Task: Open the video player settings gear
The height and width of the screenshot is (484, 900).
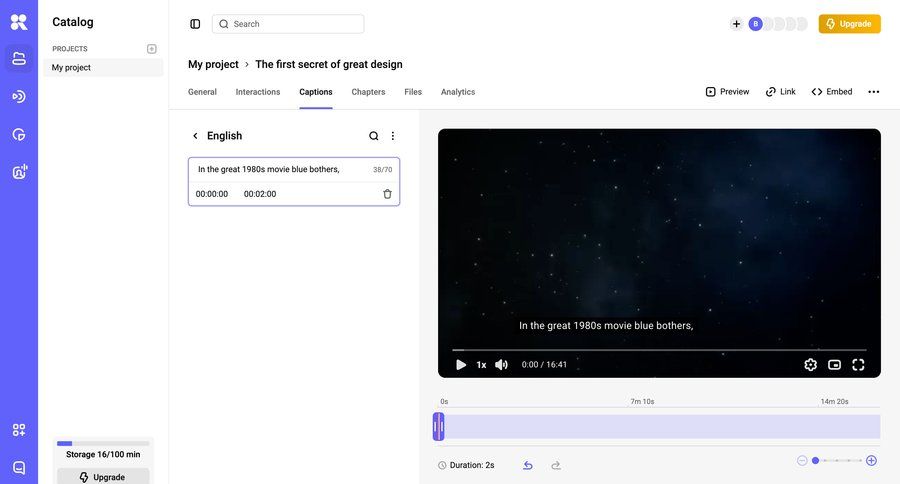Action: pyautogui.click(x=810, y=365)
